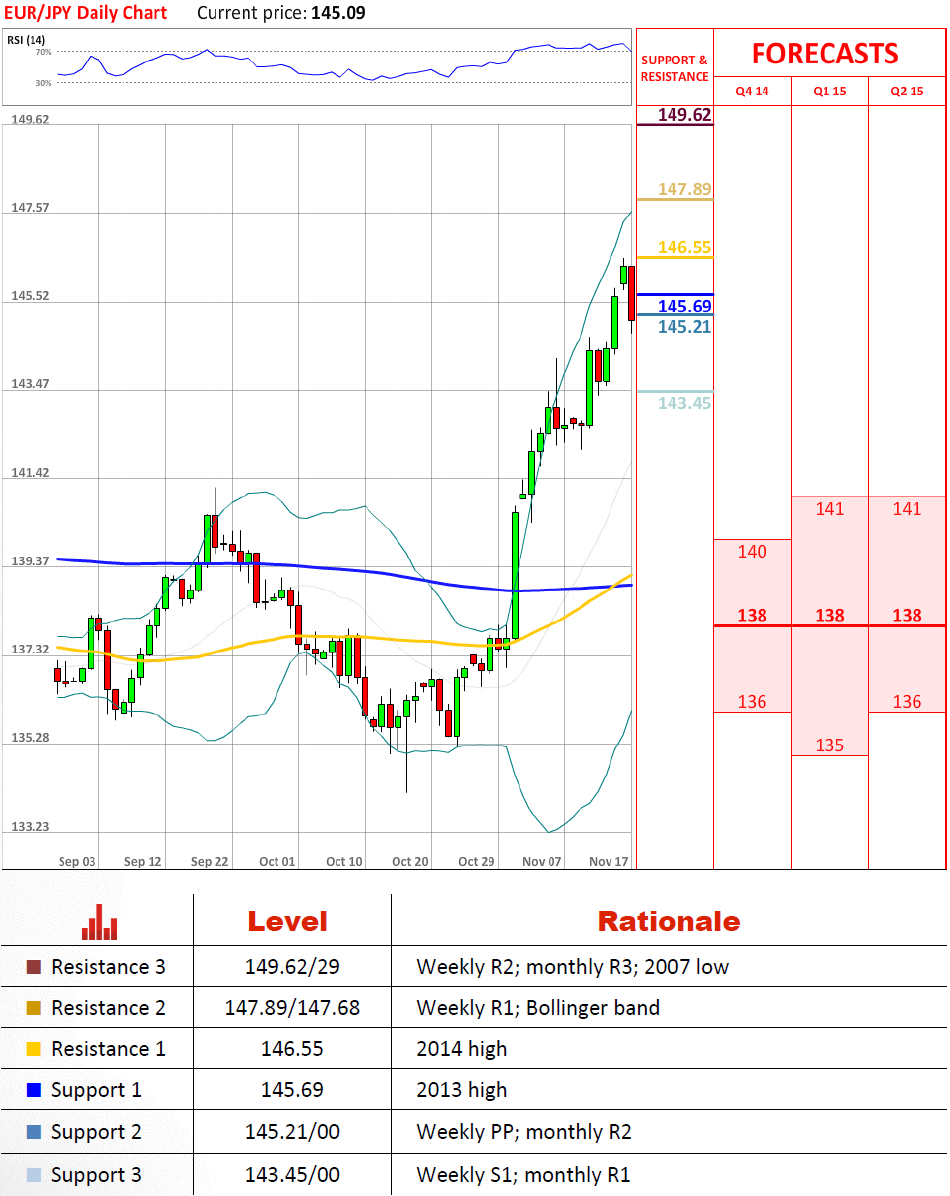Click the 143.45 support level label
Screen dimensions: 950x1196
684,403
